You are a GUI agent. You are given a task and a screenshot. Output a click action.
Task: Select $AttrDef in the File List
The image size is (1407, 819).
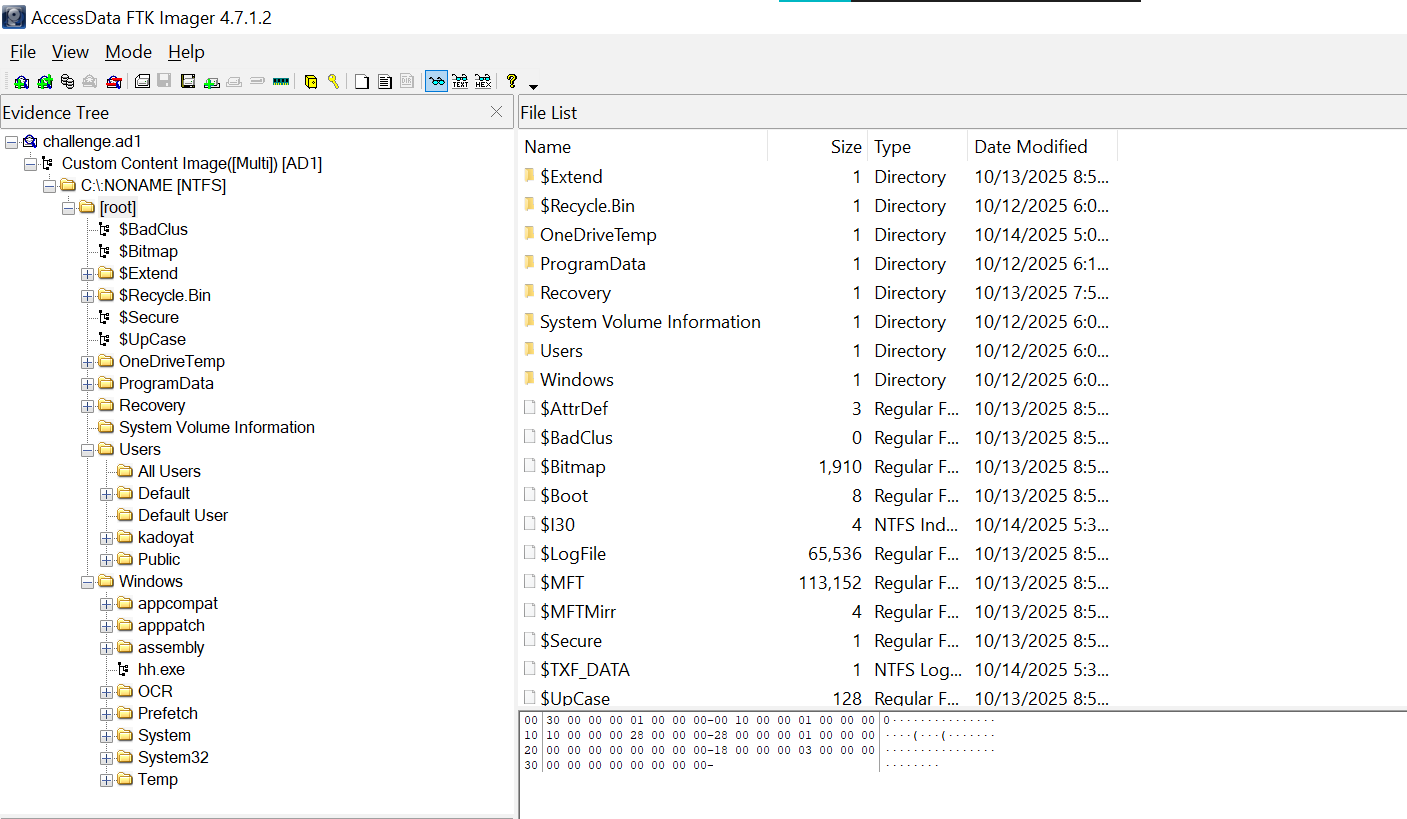[574, 408]
